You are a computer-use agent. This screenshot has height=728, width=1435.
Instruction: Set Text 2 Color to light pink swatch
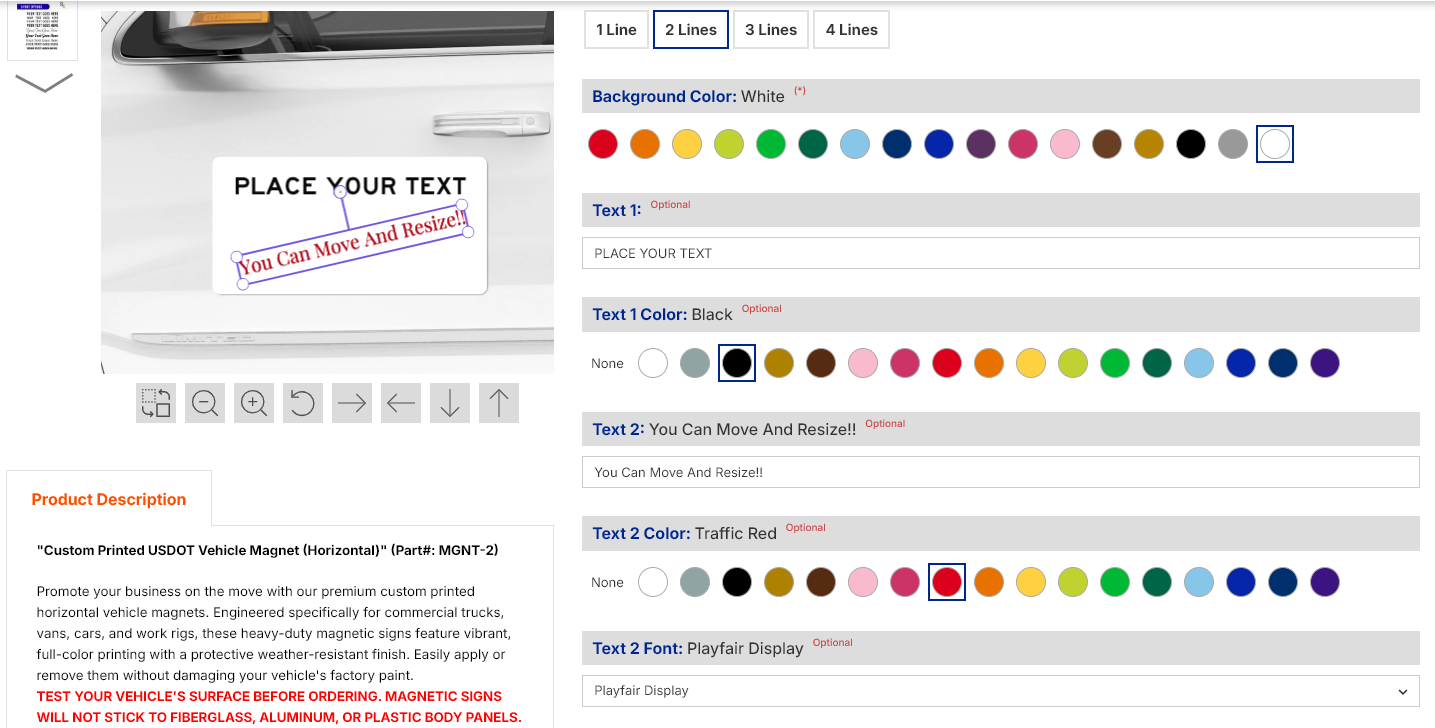pyautogui.click(x=863, y=582)
